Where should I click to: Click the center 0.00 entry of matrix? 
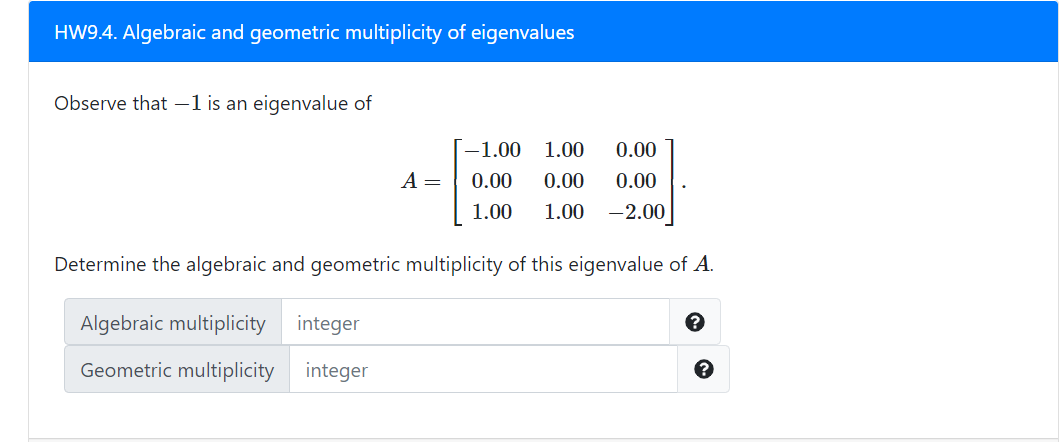[x=564, y=181]
